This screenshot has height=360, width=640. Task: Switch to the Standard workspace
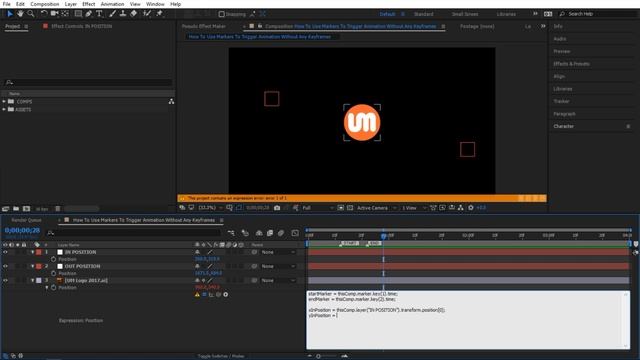424,14
